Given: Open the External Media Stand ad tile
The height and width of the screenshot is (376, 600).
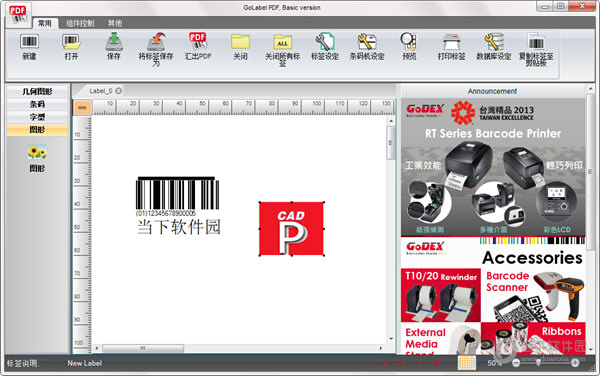Looking at the screenshot, I should pyautogui.click(x=441, y=338).
